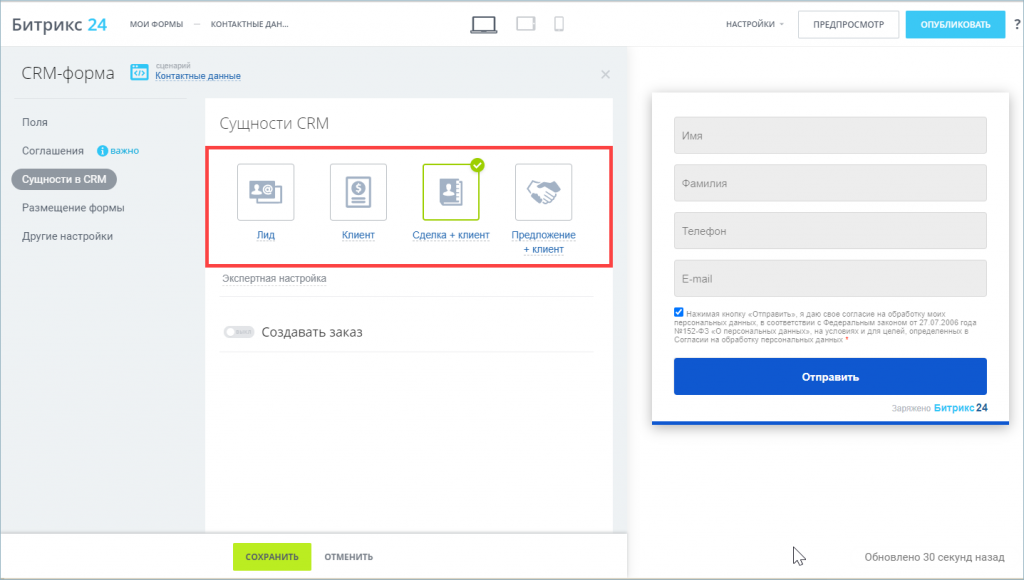Click the Клиент label link
Screen dimensions: 1024x580
pos(359,235)
